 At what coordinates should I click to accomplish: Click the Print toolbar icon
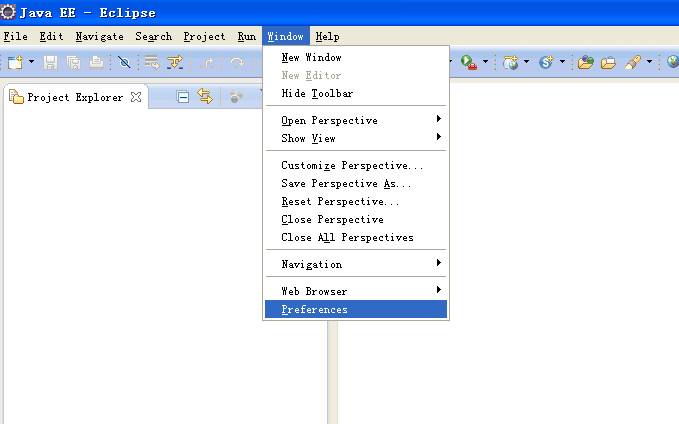(96, 62)
